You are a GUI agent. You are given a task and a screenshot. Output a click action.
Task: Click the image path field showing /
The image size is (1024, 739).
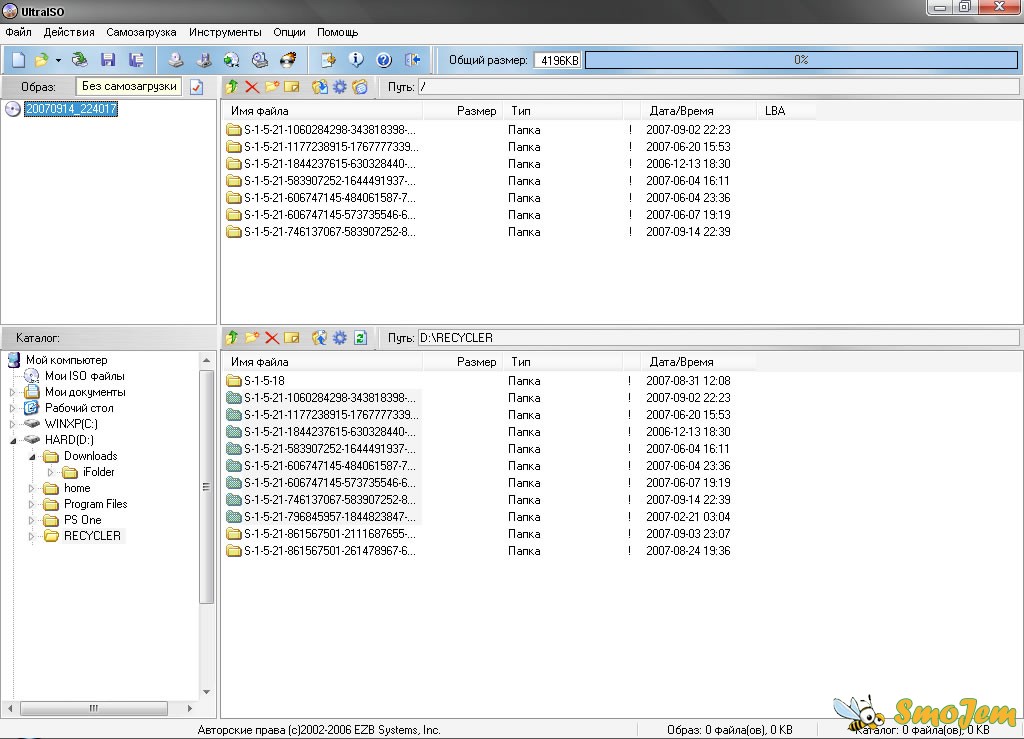coord(718,87)
